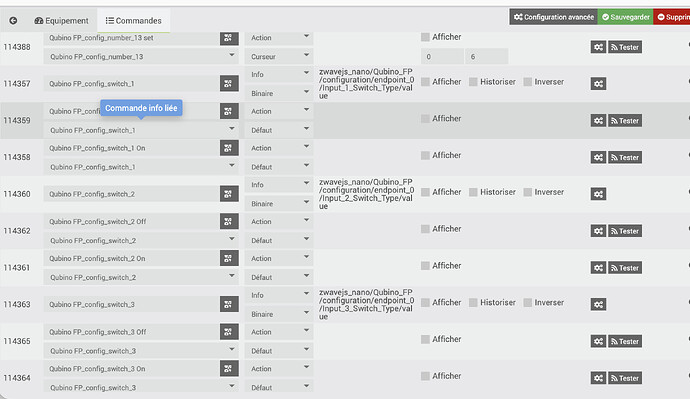Edit name field Qubino FP_config_switch_2
Image resolution: width=690 pixels, height=399 pixels.
(x=132, y=194)
